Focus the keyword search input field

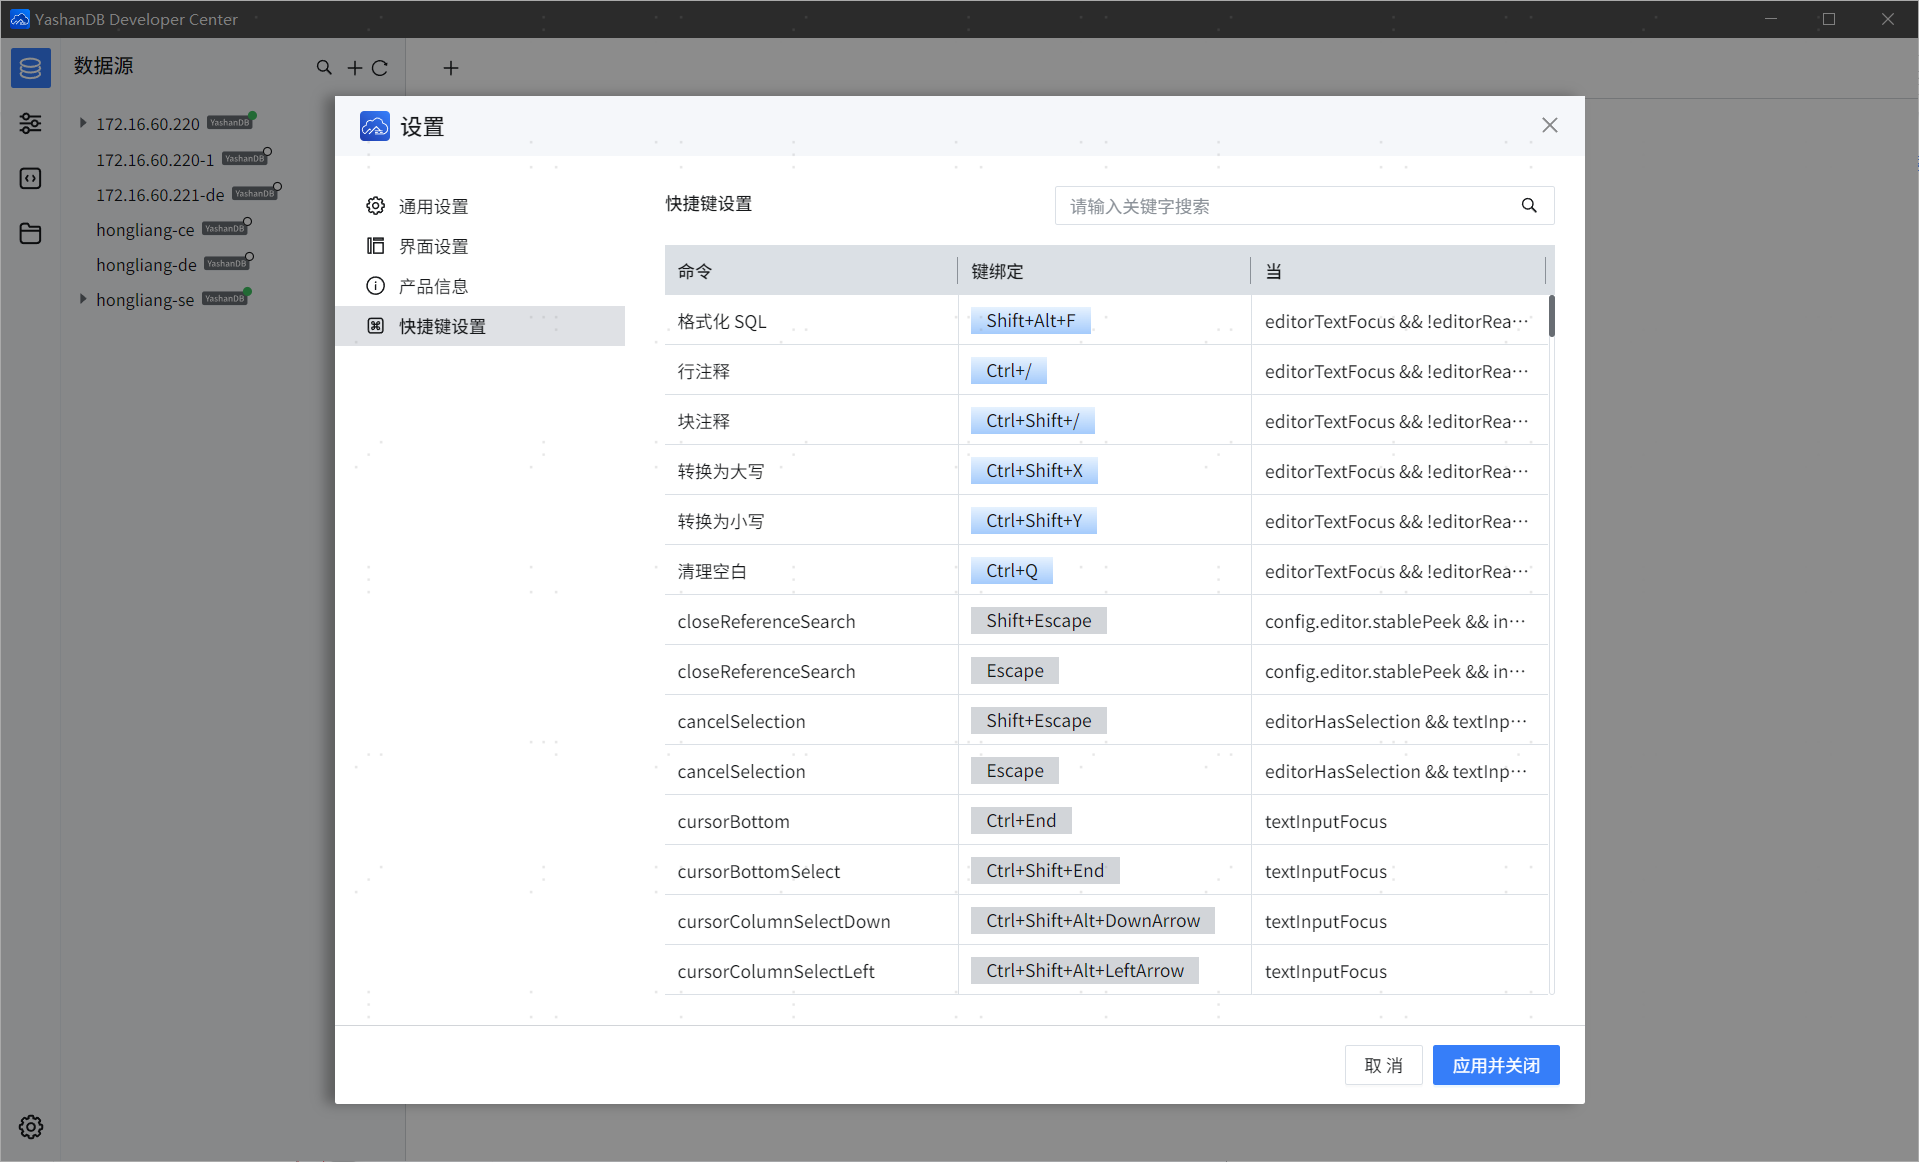pos(1285,206)
